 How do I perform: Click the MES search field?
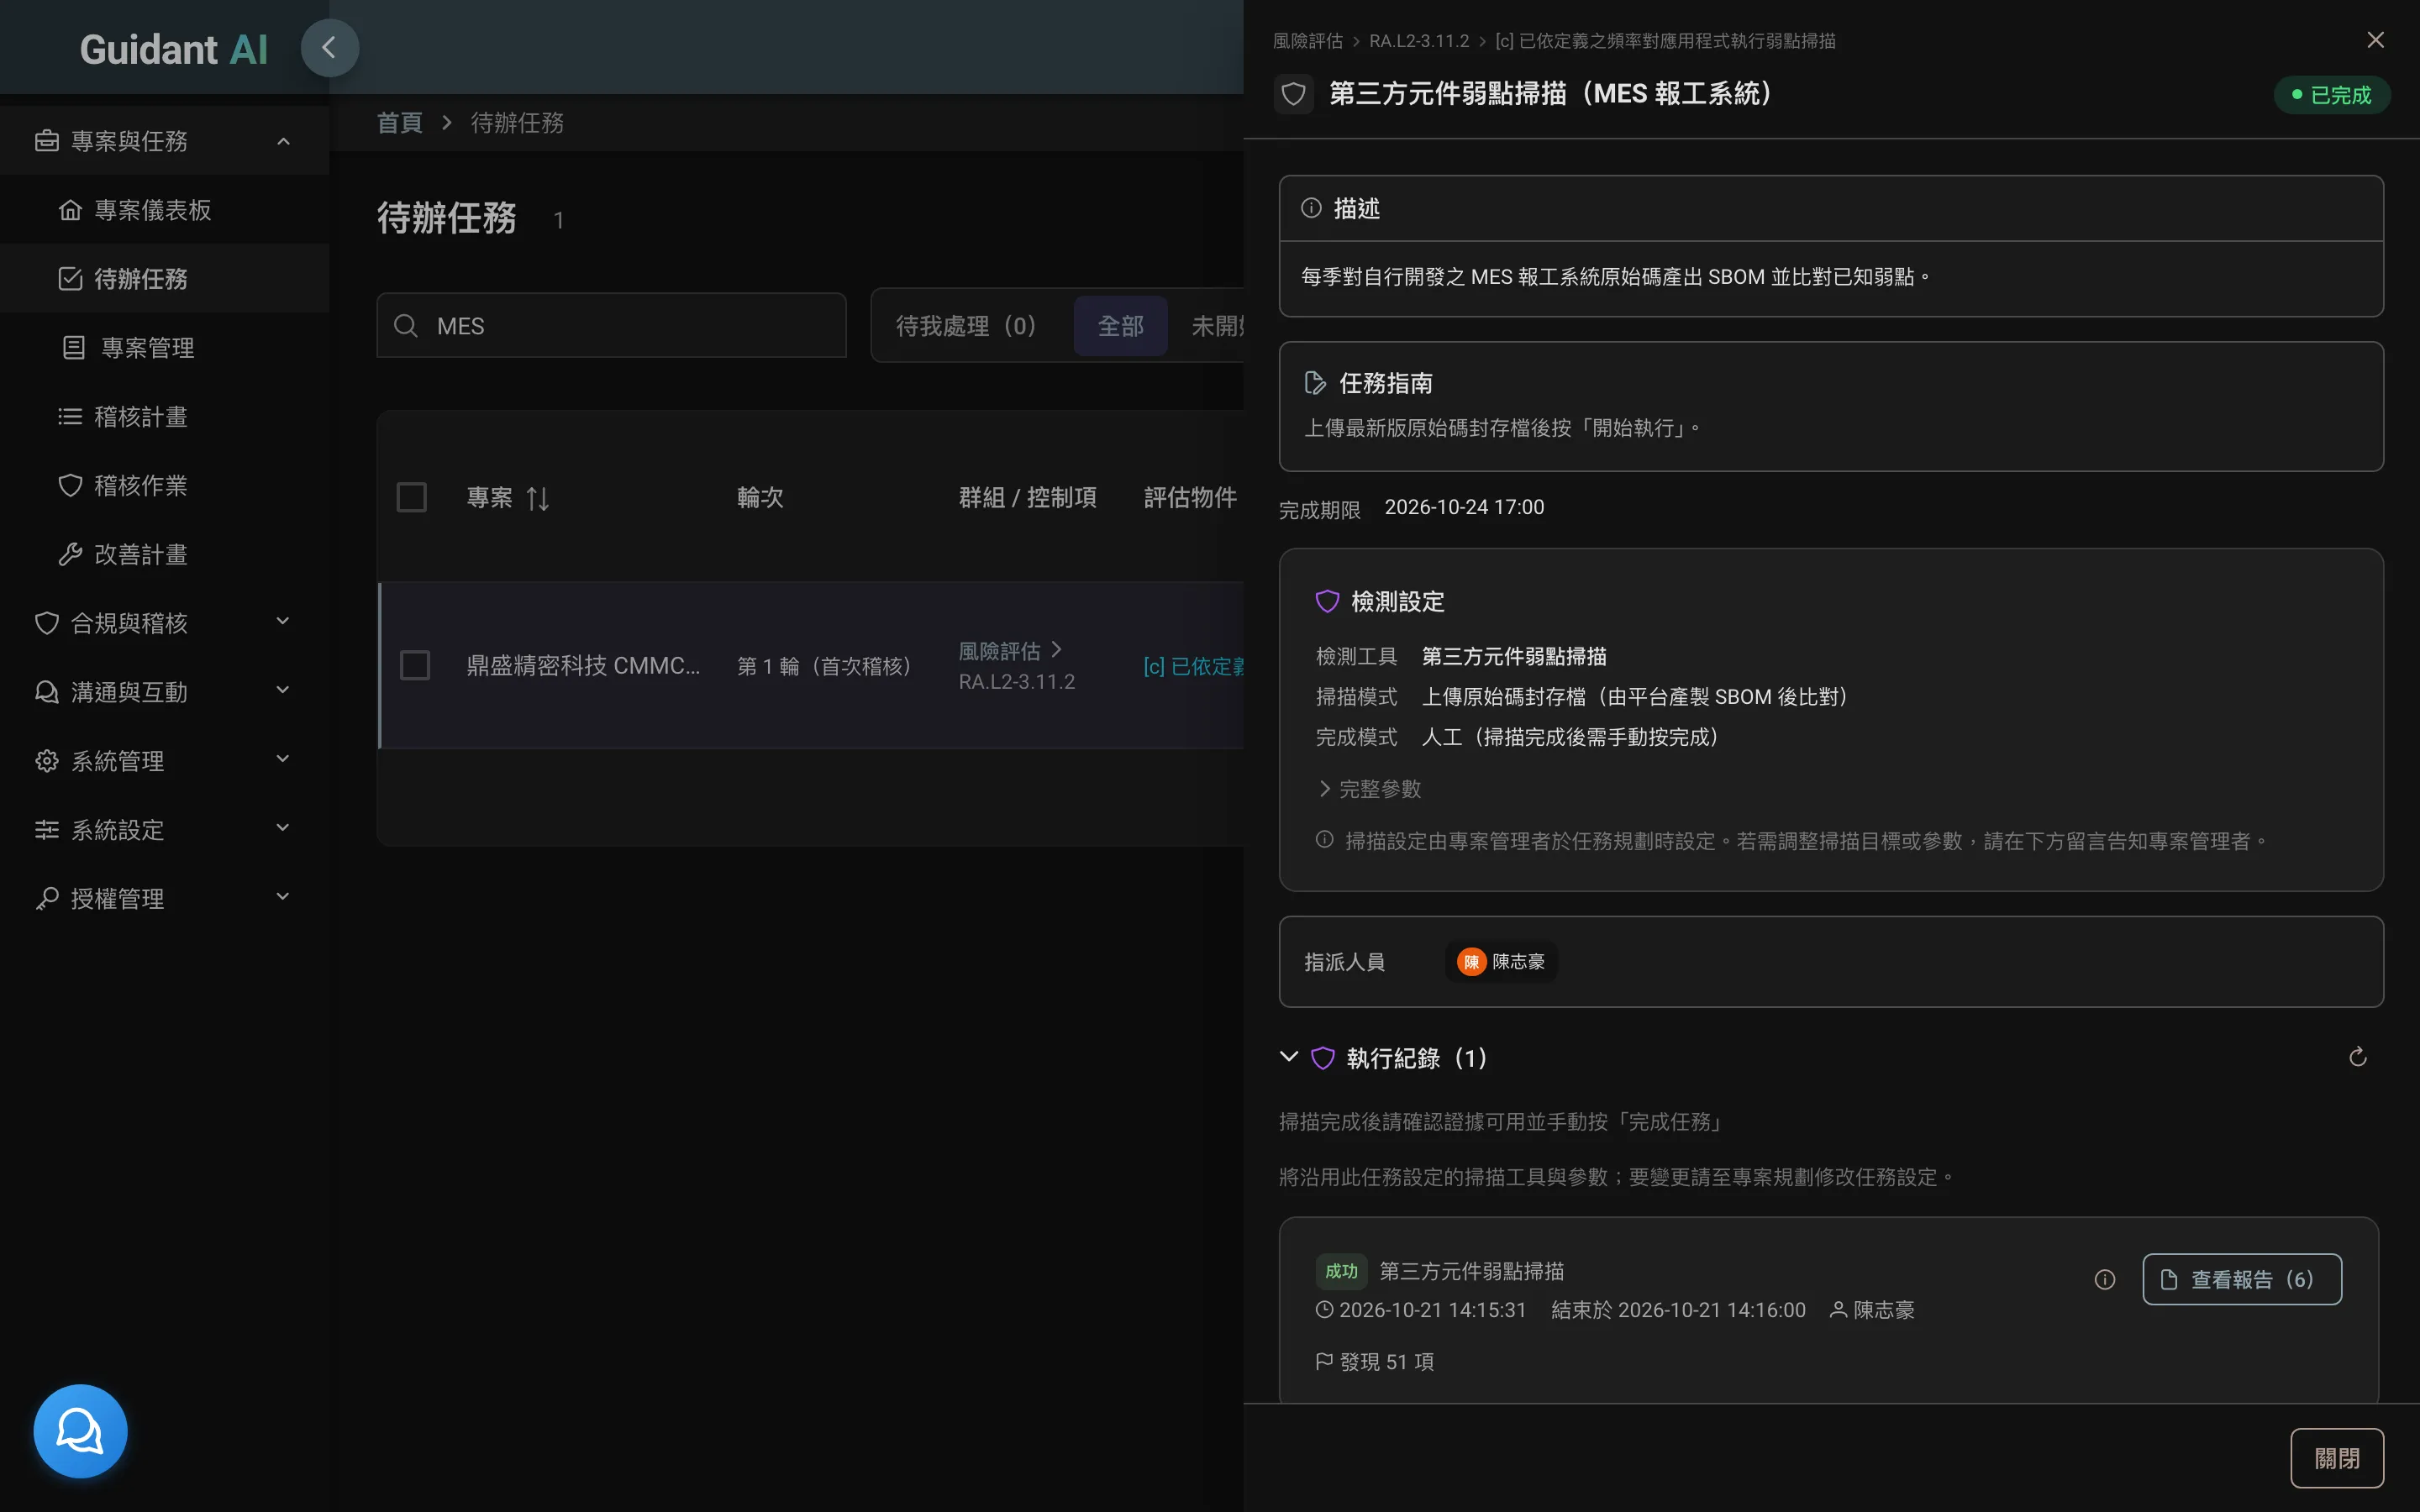coord(611,326)
